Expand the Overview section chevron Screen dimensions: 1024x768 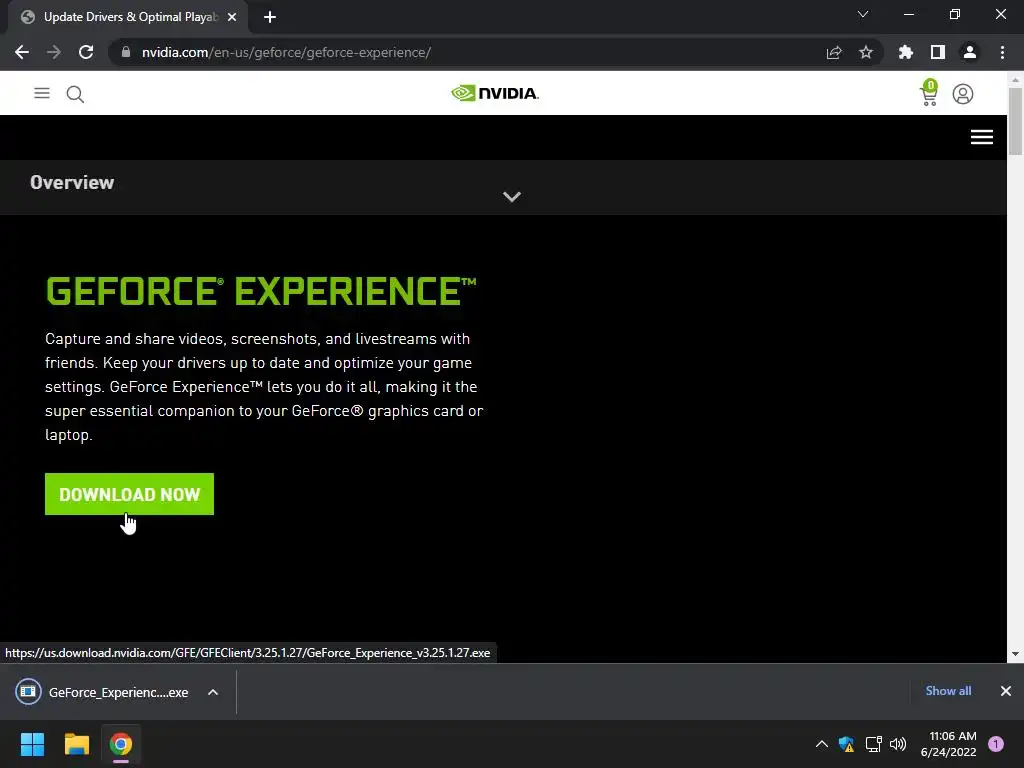pos(511,197)
